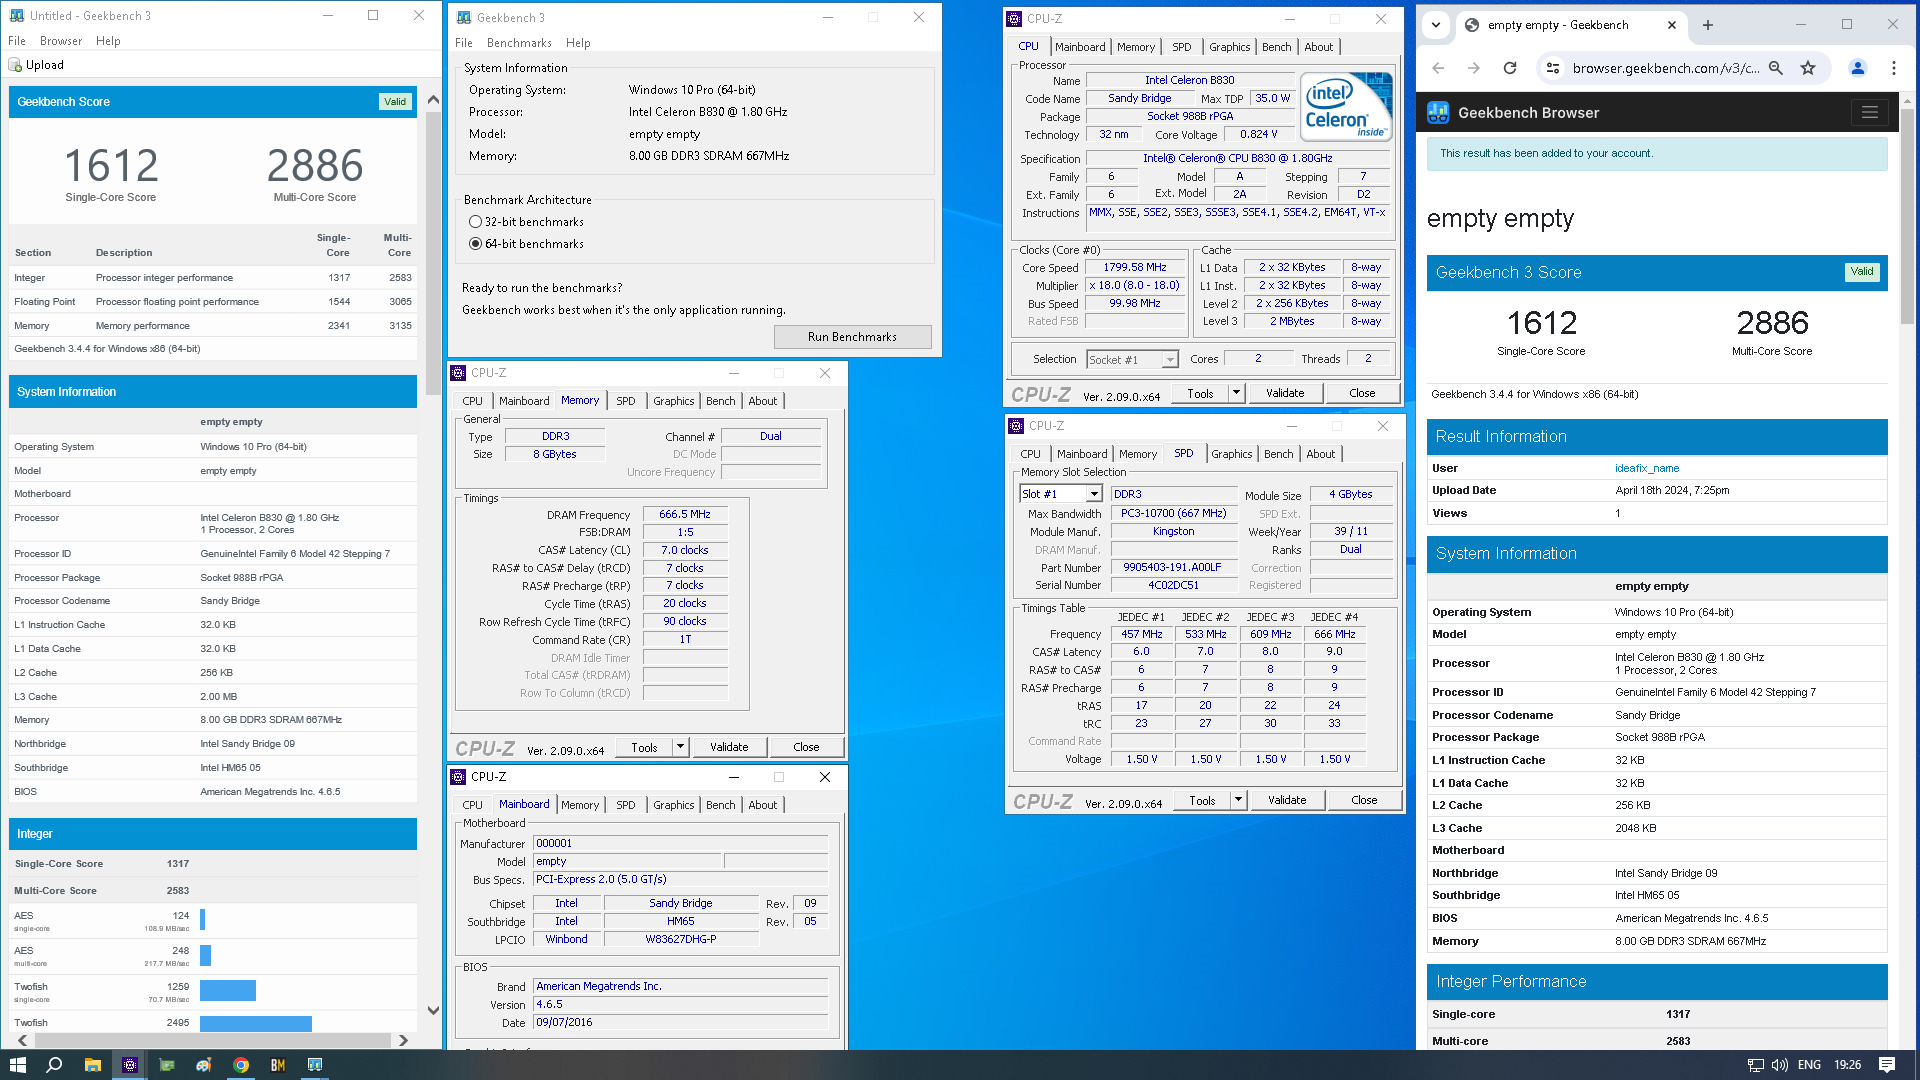Screen dimensions: 1920x1080
Task: Switch to Bench tab in CPU-Z CPU window
Action: 1276,47
